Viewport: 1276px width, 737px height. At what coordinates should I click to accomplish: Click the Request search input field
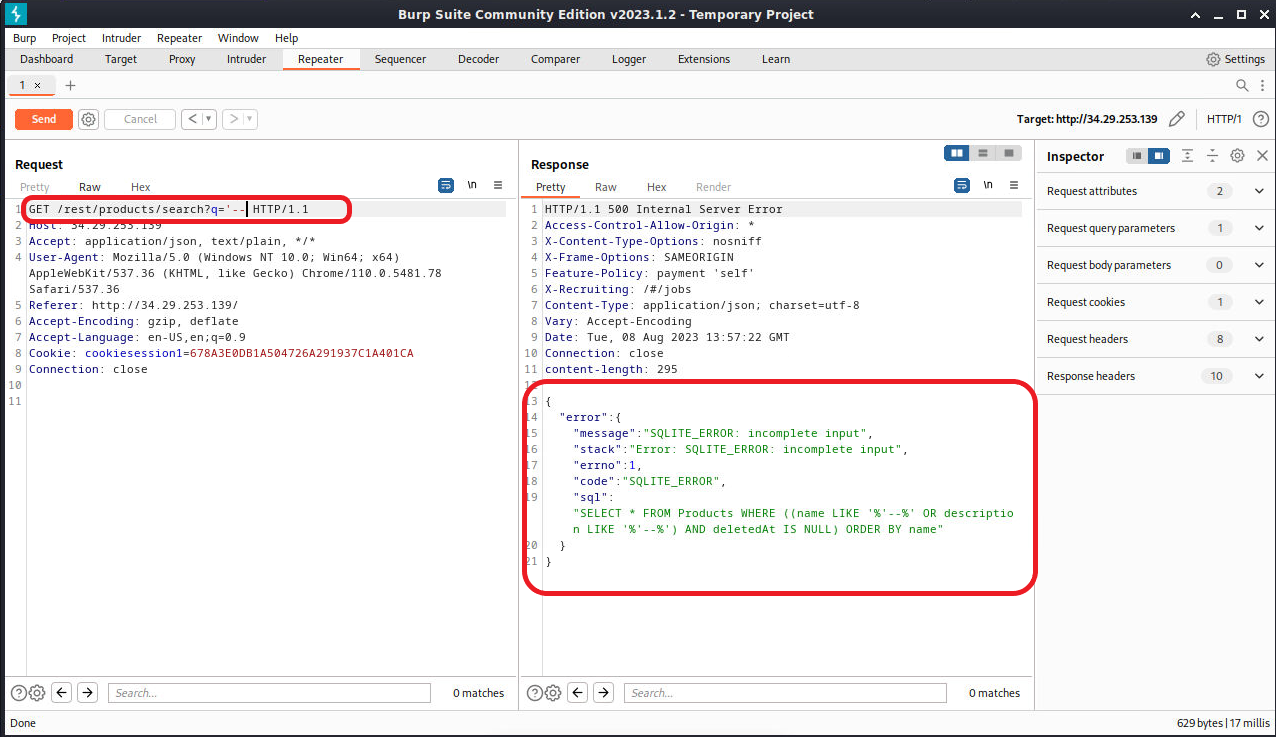click(269, 693)
